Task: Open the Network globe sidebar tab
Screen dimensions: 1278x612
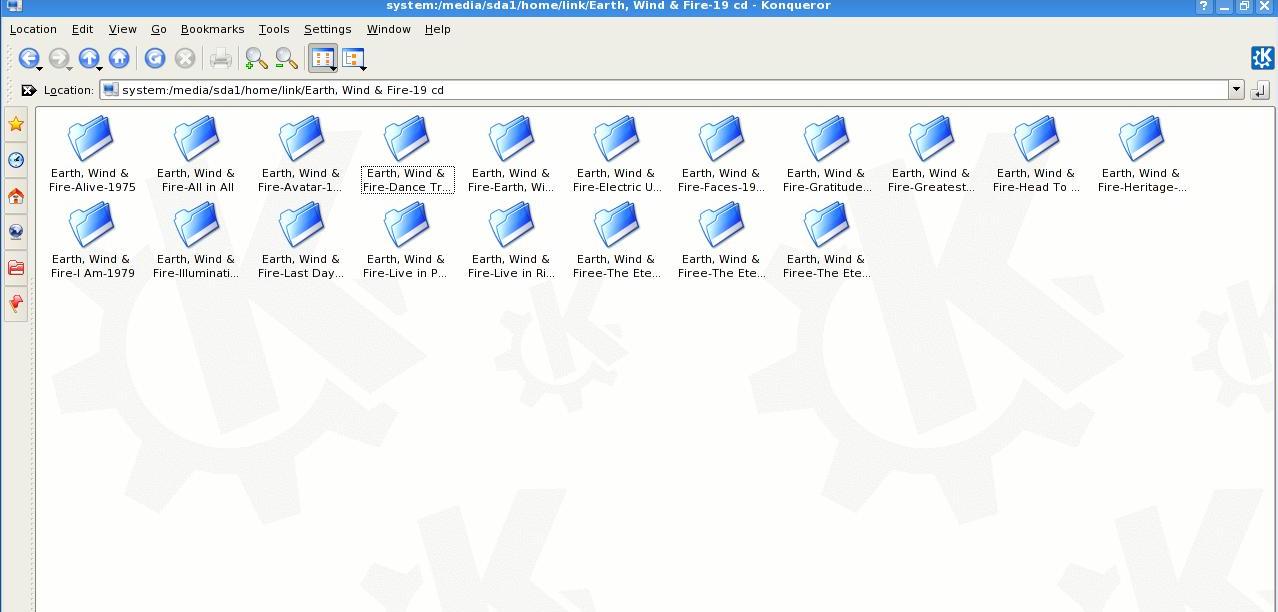Action: click(x=16, y=232)
